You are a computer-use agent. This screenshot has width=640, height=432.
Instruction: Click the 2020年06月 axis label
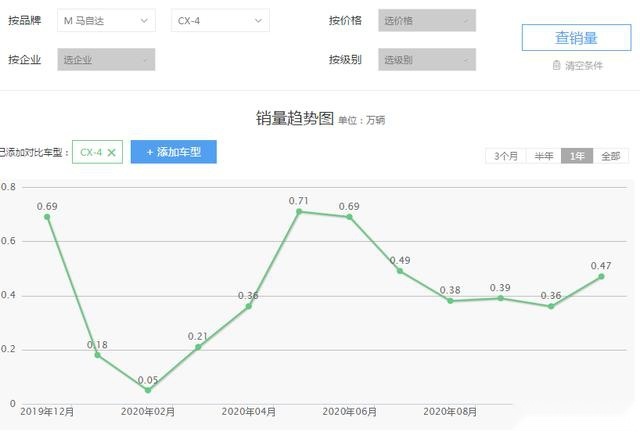[349, 412]
